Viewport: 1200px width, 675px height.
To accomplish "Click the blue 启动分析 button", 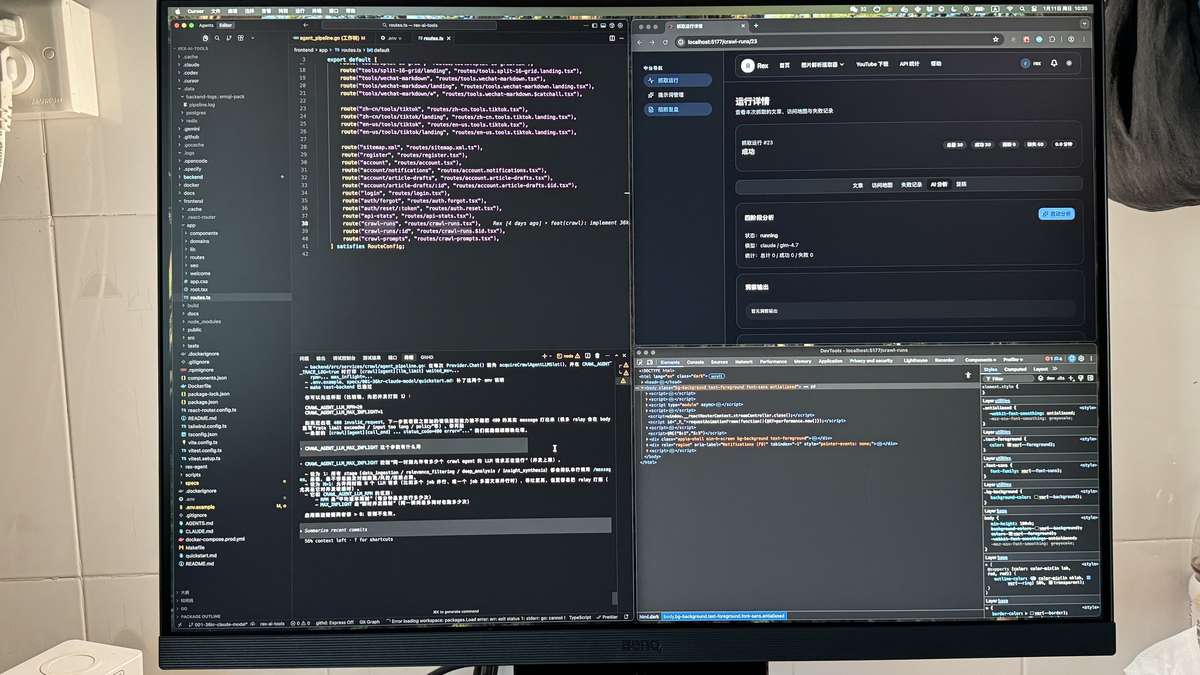I will [x=1056, y=213].
